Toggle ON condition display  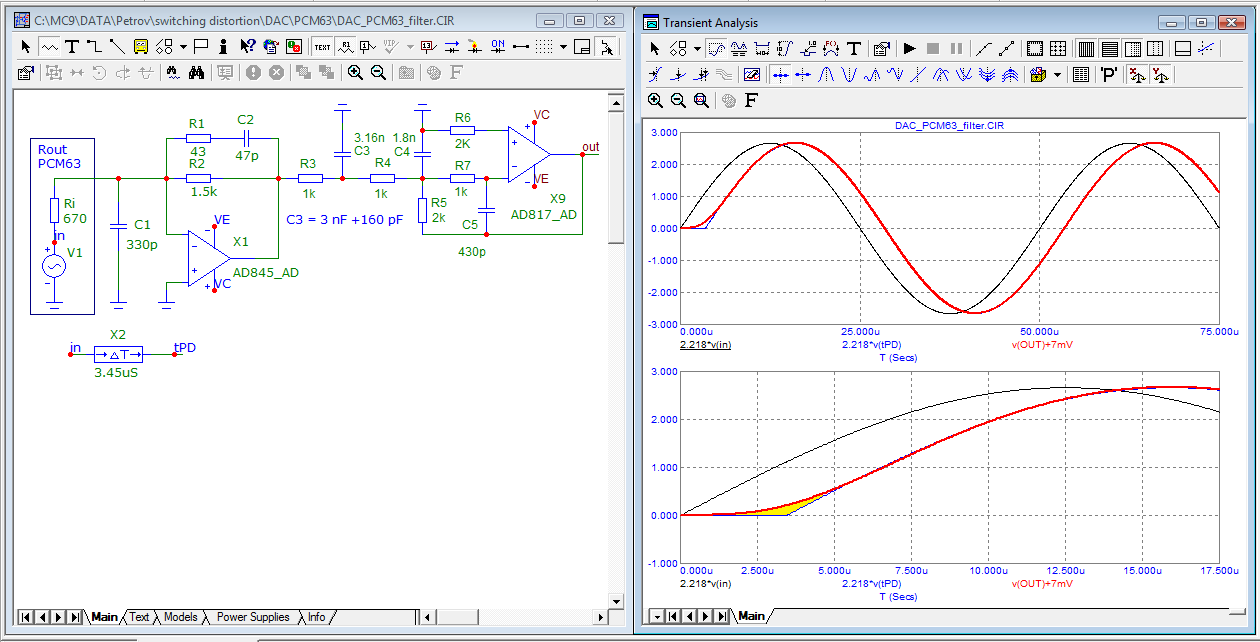point(497,47)
